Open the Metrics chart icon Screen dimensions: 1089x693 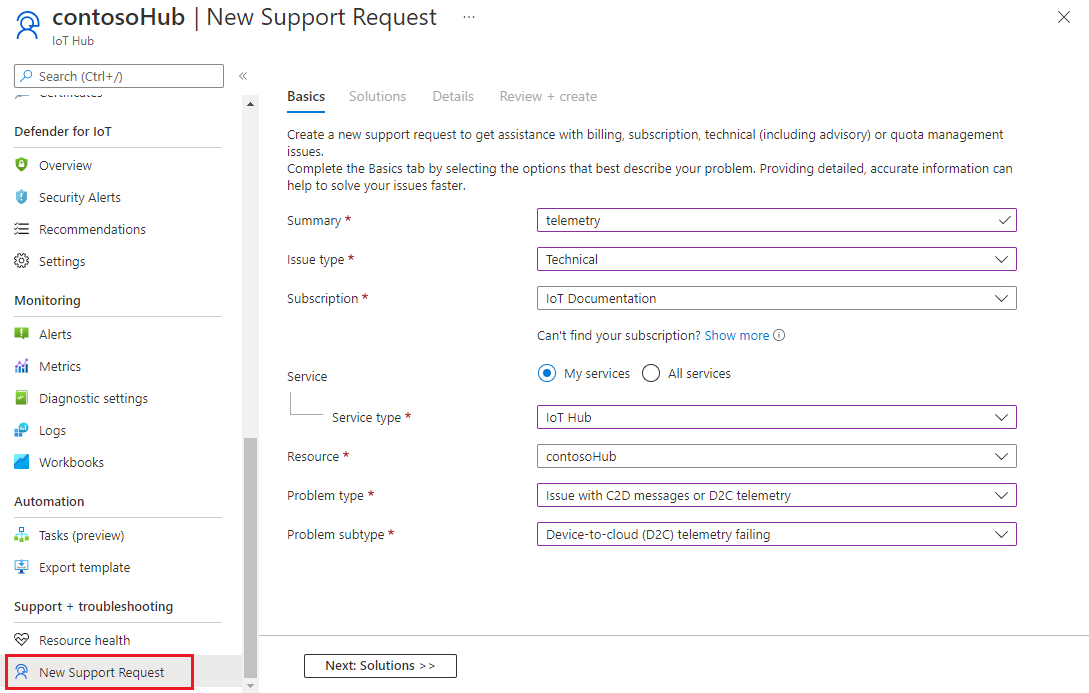[x=21, y=365]
